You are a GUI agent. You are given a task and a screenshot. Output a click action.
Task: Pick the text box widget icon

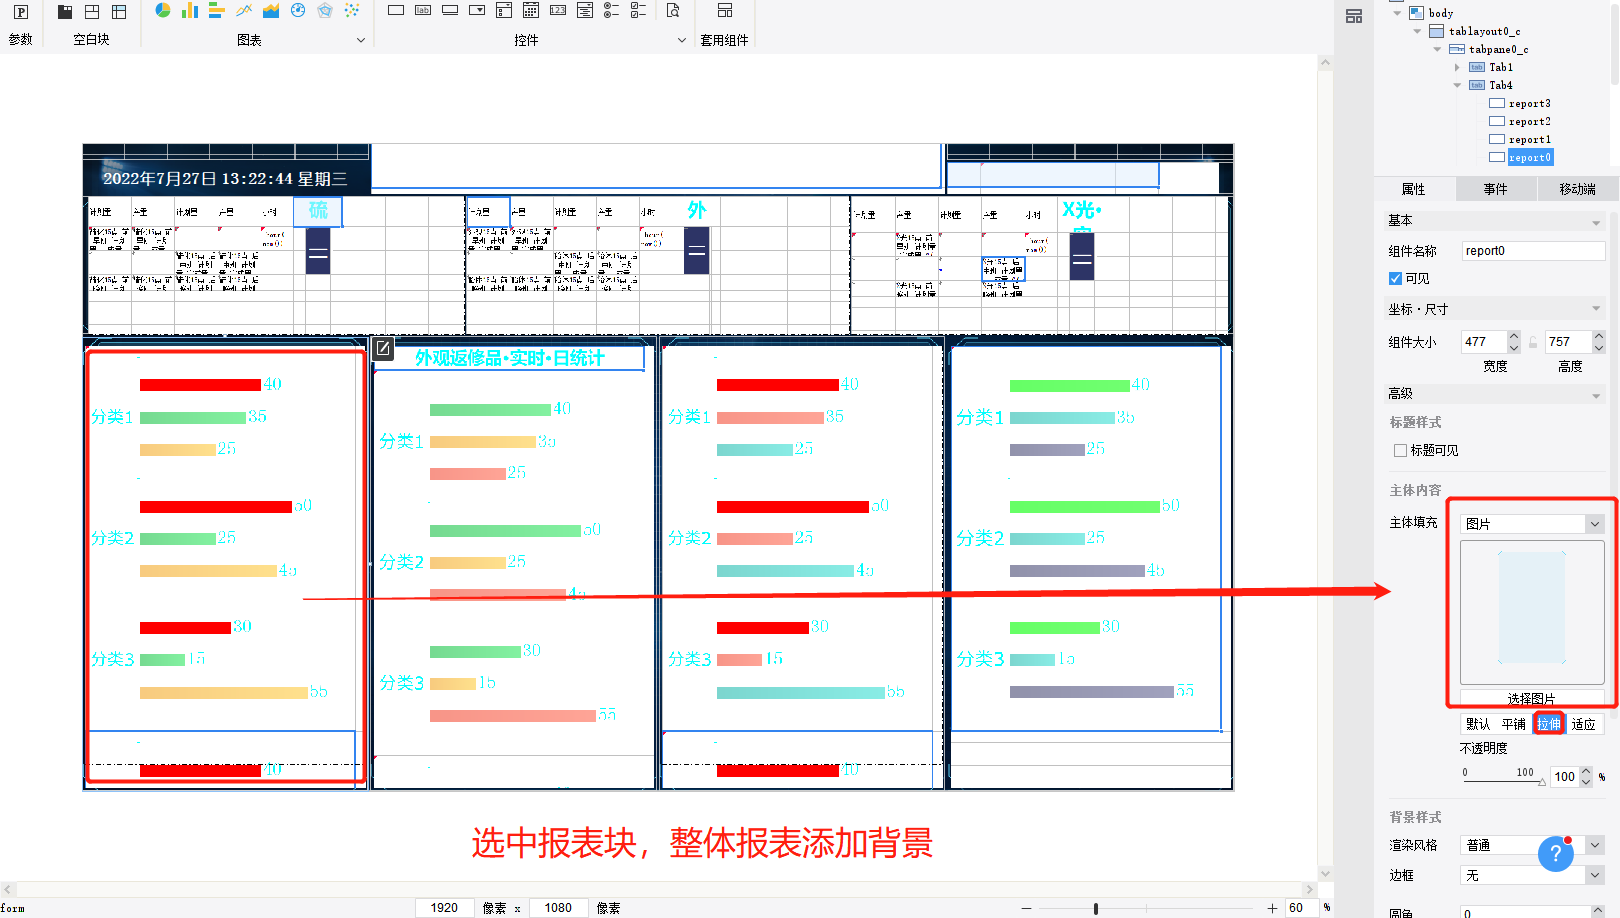[396, 10]
